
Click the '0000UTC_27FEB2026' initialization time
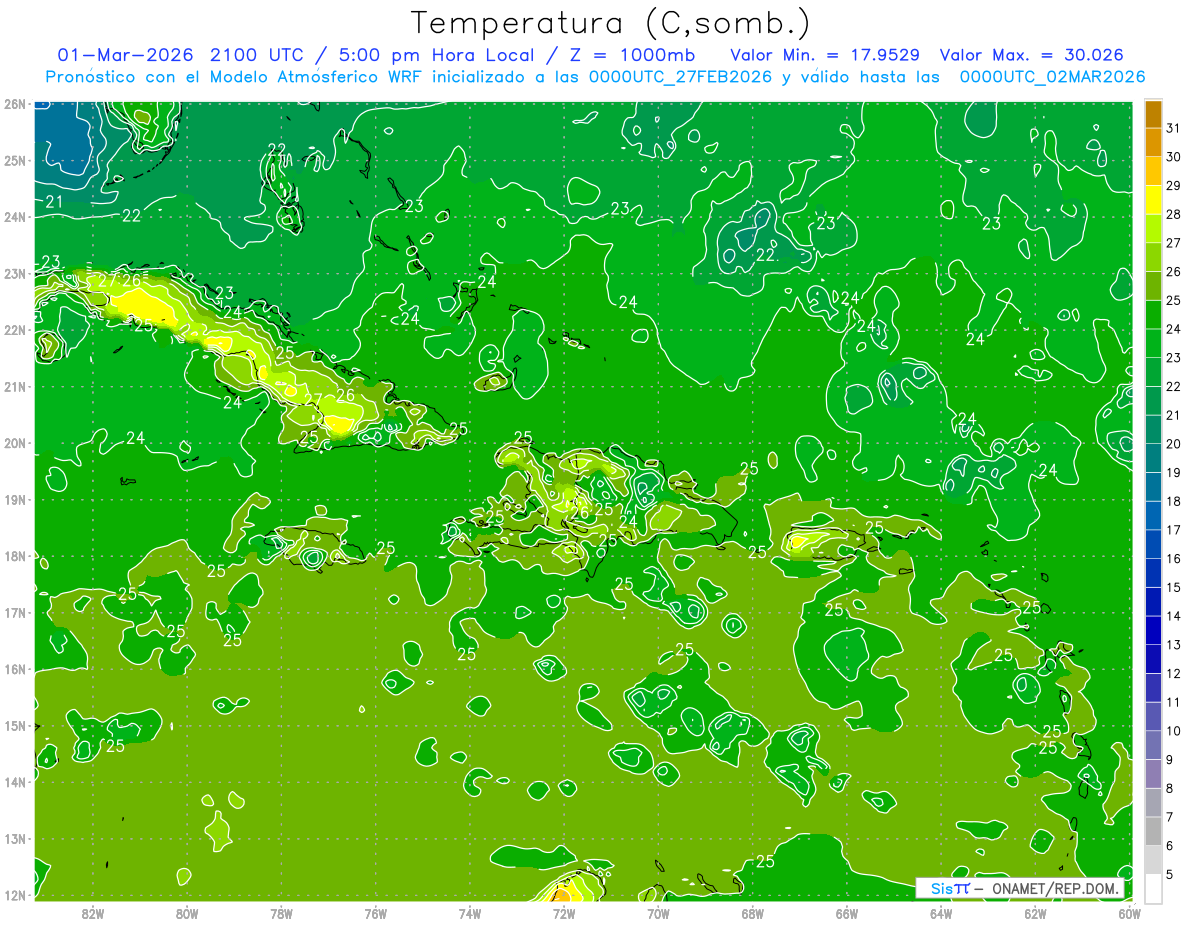coord(679,77)
